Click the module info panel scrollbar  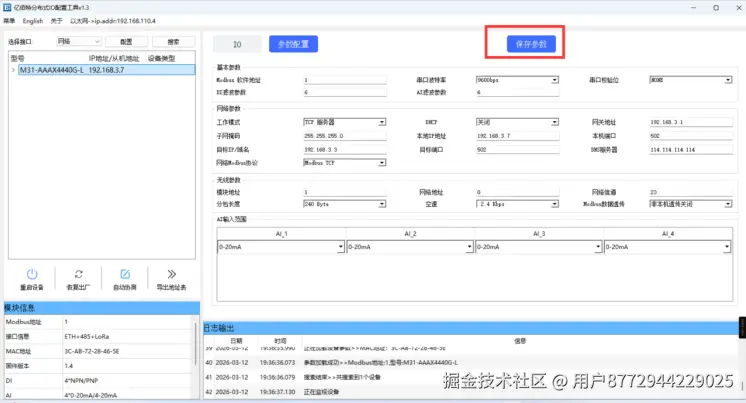(x=196, y=345)
